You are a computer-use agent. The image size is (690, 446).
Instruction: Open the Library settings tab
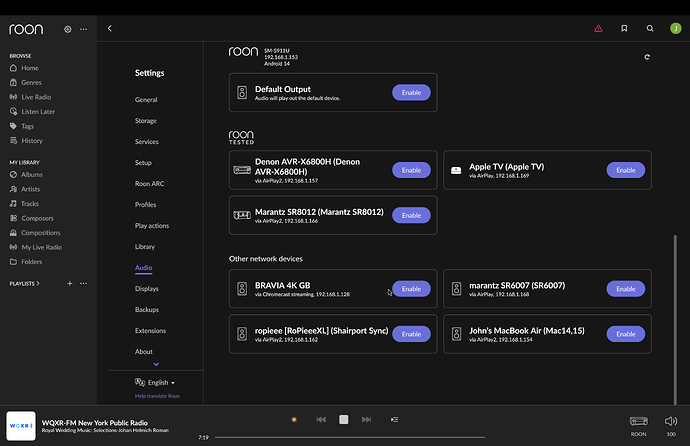tap(145, 247)
